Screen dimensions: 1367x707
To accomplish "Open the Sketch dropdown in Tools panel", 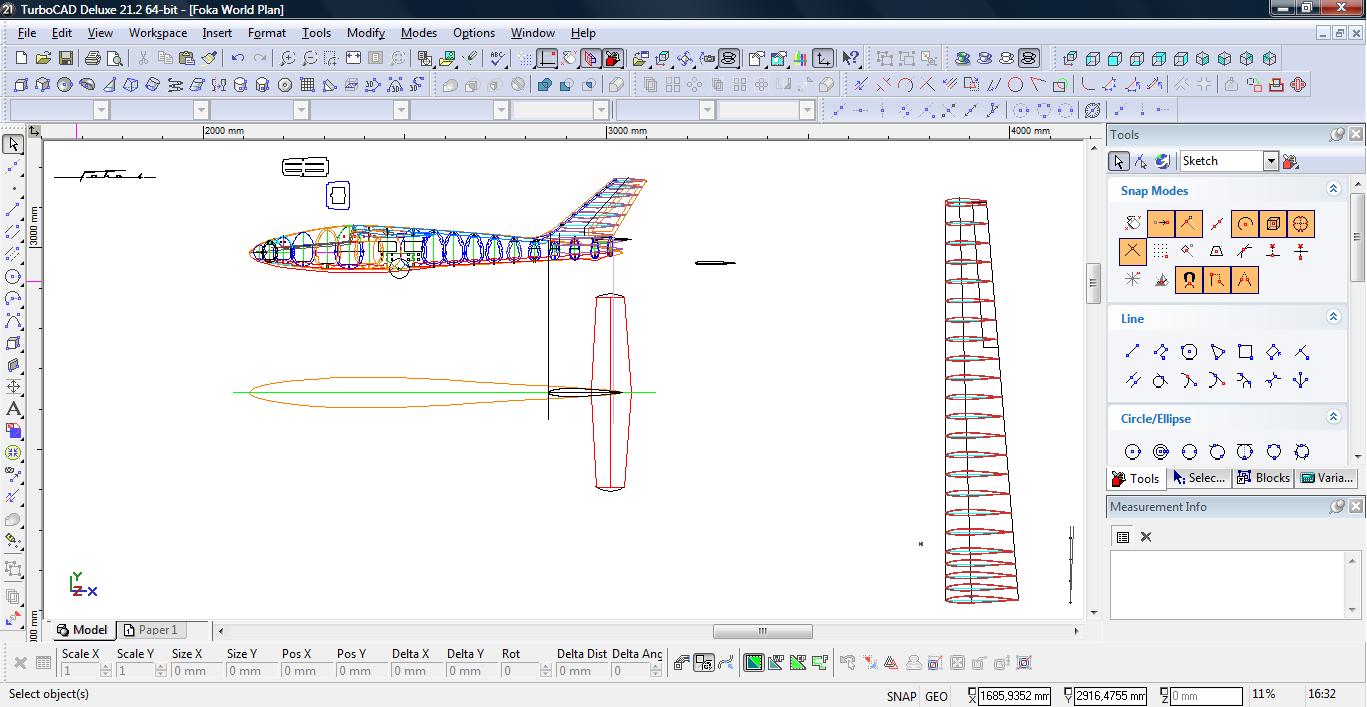I will [x=1270, y=161].
